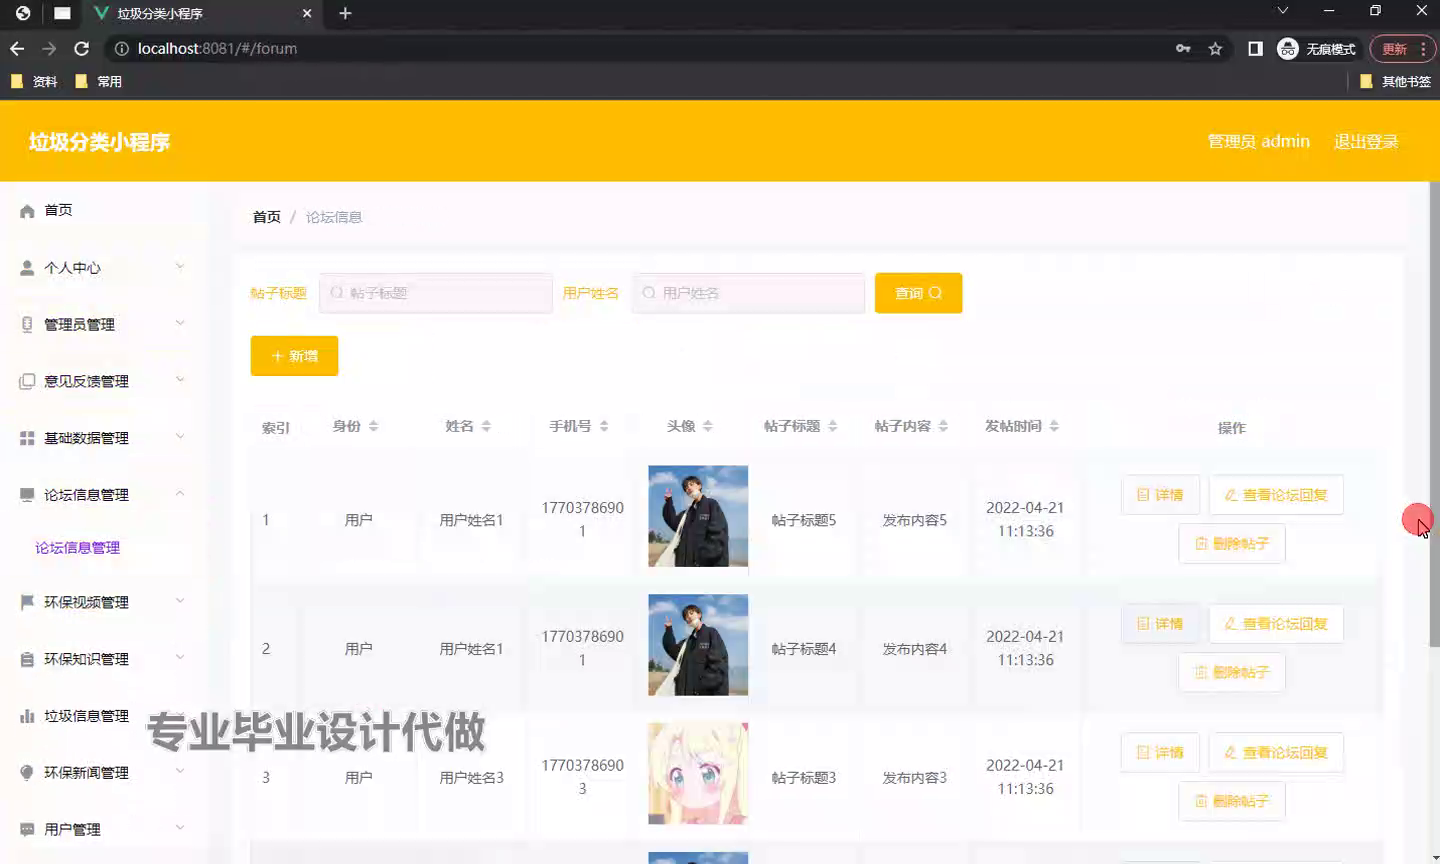Click 删除帖子 for 帖子标题3 row
The image size is (1440, 864).
[1232, 801]
